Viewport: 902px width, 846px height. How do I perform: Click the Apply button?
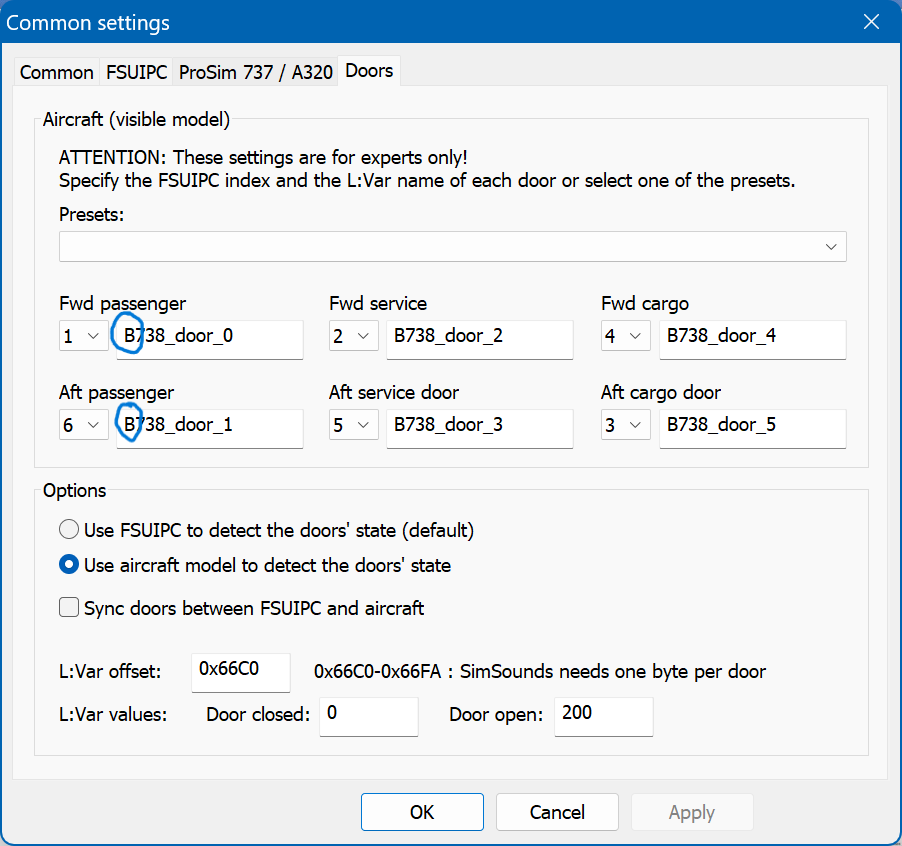(692, 812)
